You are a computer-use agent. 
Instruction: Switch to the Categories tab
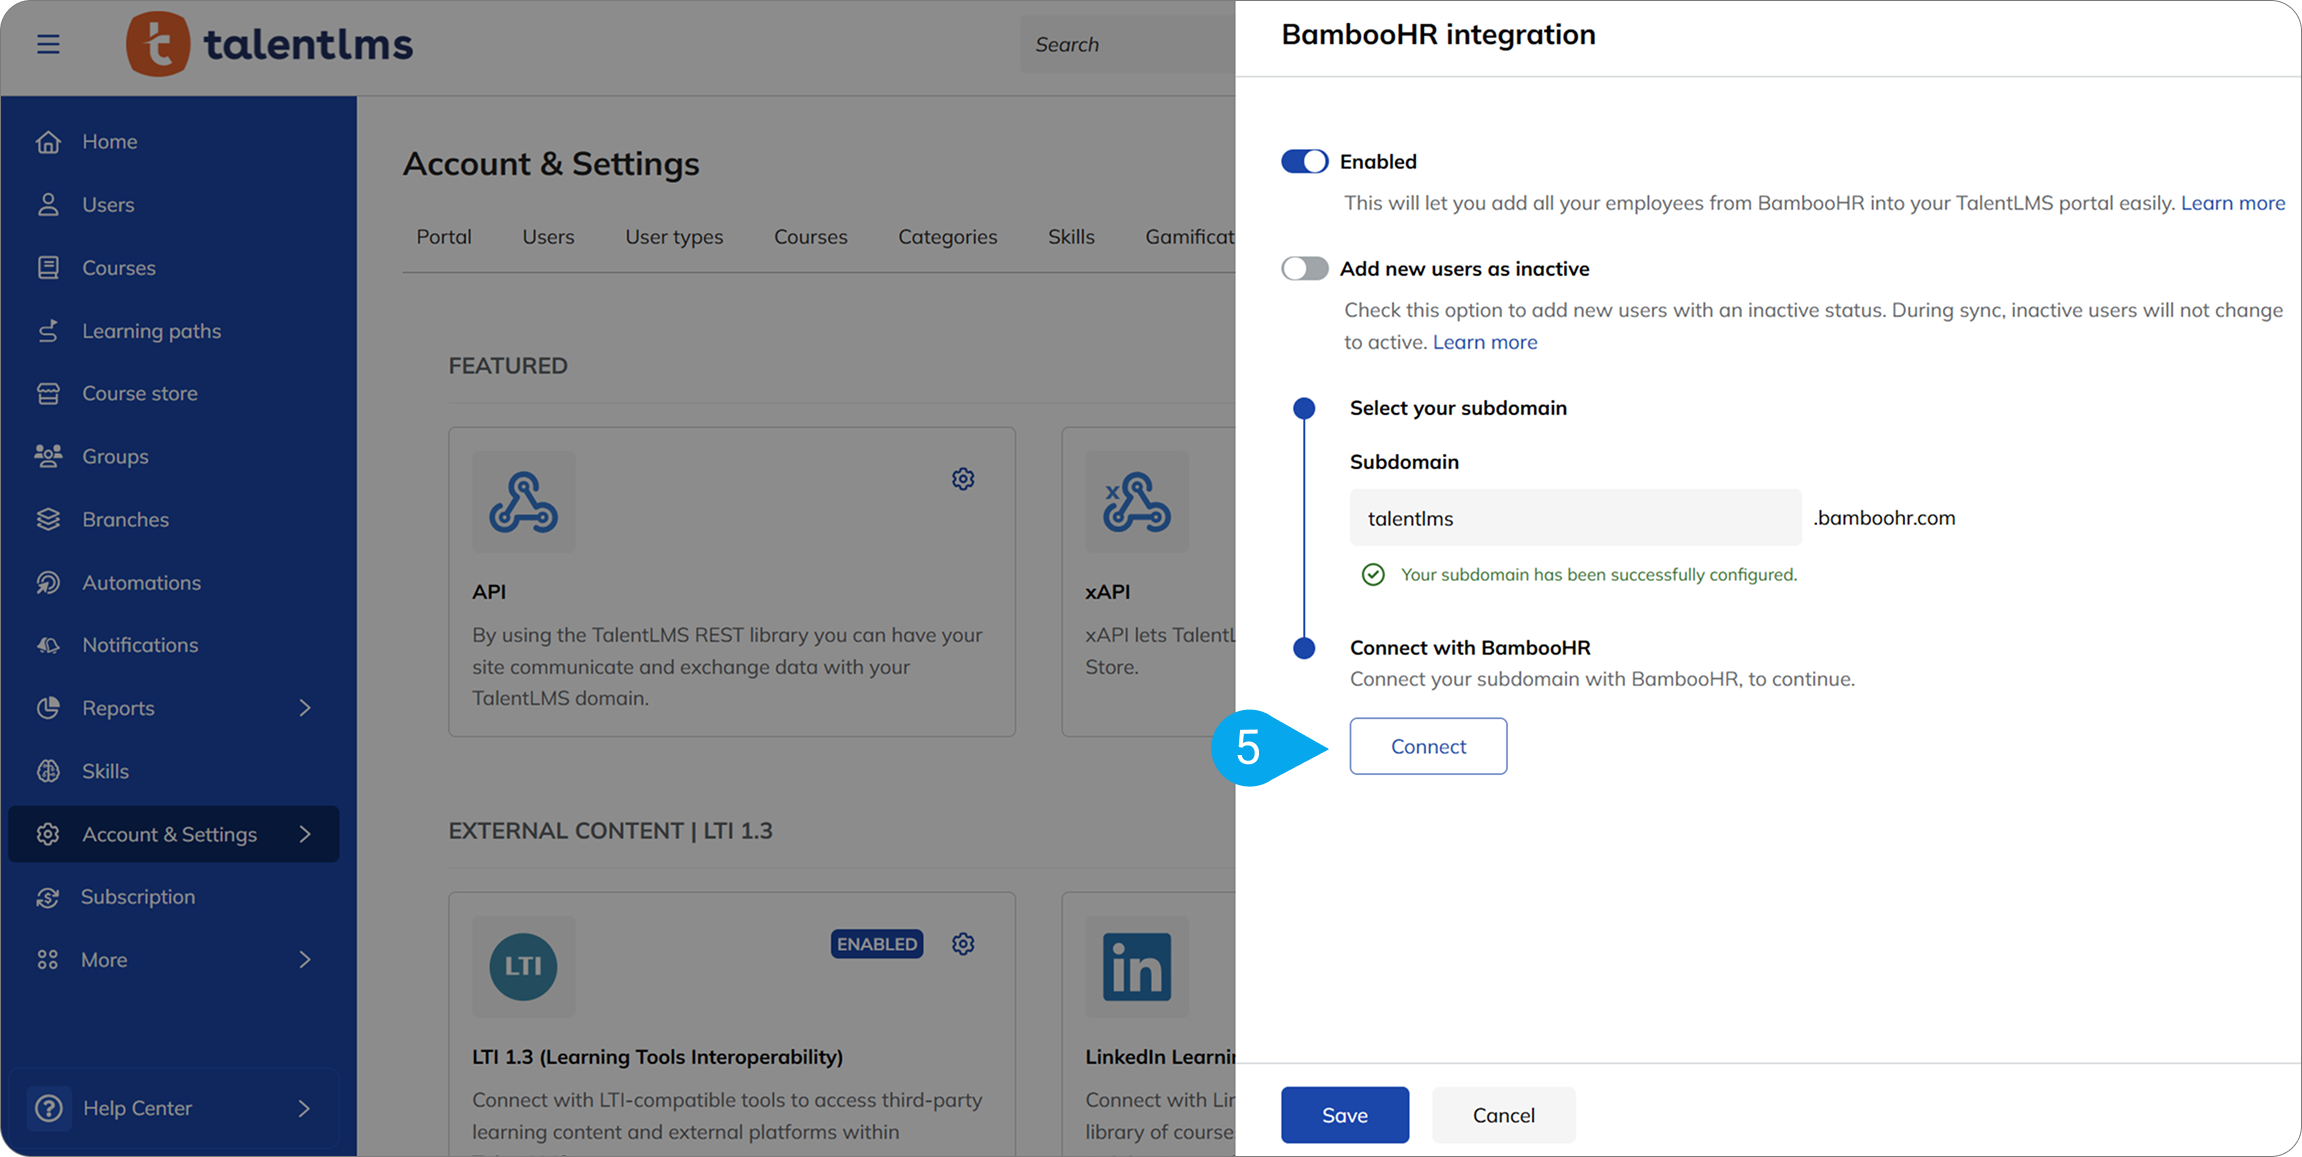(947, 237)
